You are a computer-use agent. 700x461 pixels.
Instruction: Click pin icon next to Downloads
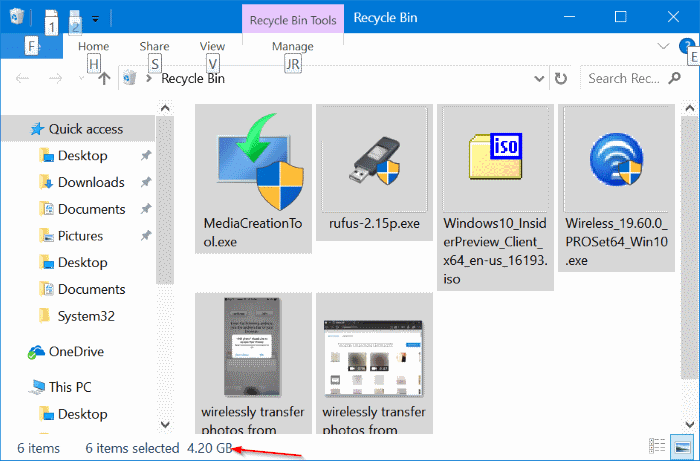[146, 183]
